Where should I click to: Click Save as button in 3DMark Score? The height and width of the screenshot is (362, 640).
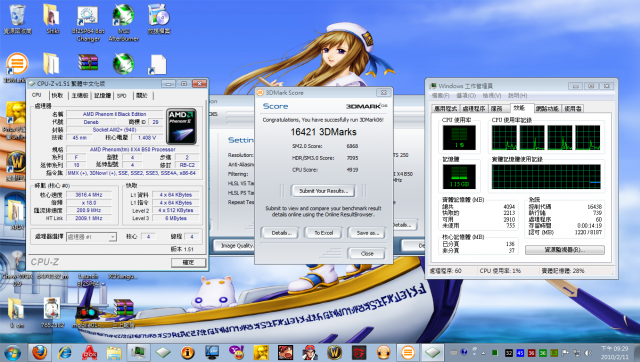click(367, 233)
